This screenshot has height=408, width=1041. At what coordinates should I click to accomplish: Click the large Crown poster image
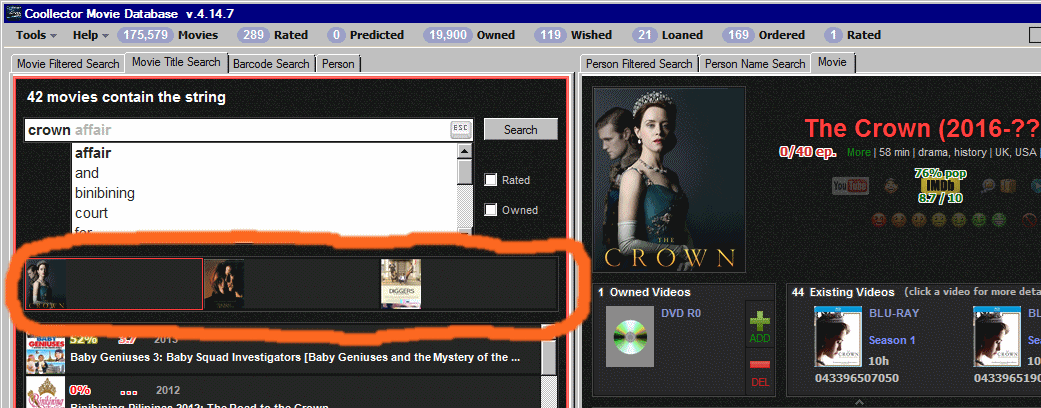pos(669,179)
